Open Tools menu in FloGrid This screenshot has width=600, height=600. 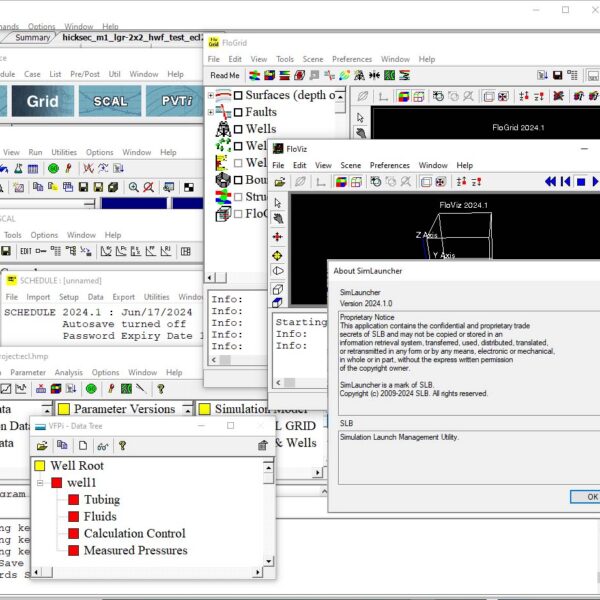coord(285,59)
